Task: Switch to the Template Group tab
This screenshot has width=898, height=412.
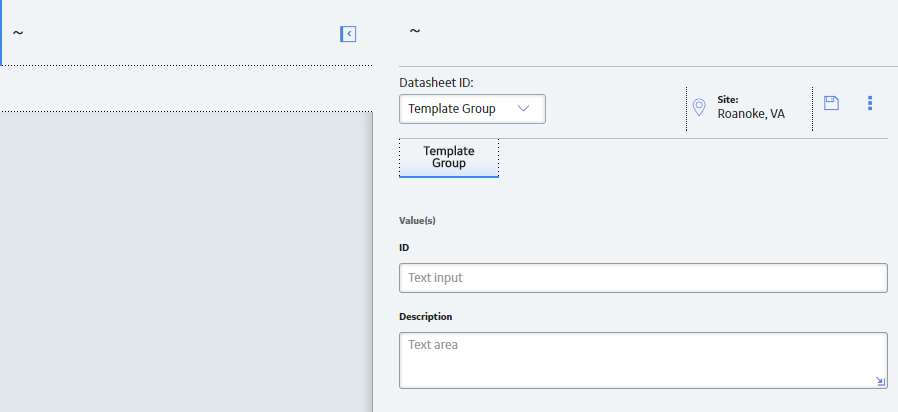Action: coord(448,158)
